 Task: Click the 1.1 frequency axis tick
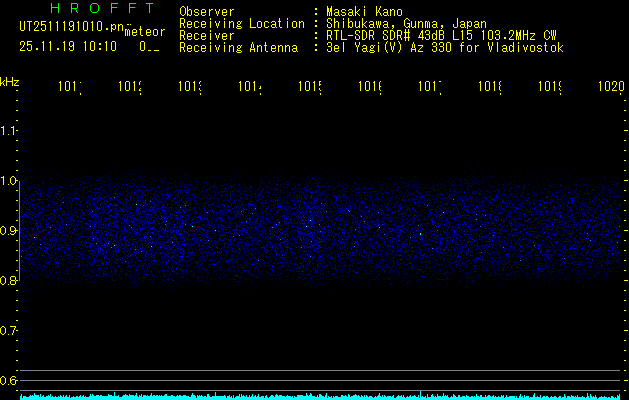9,131
